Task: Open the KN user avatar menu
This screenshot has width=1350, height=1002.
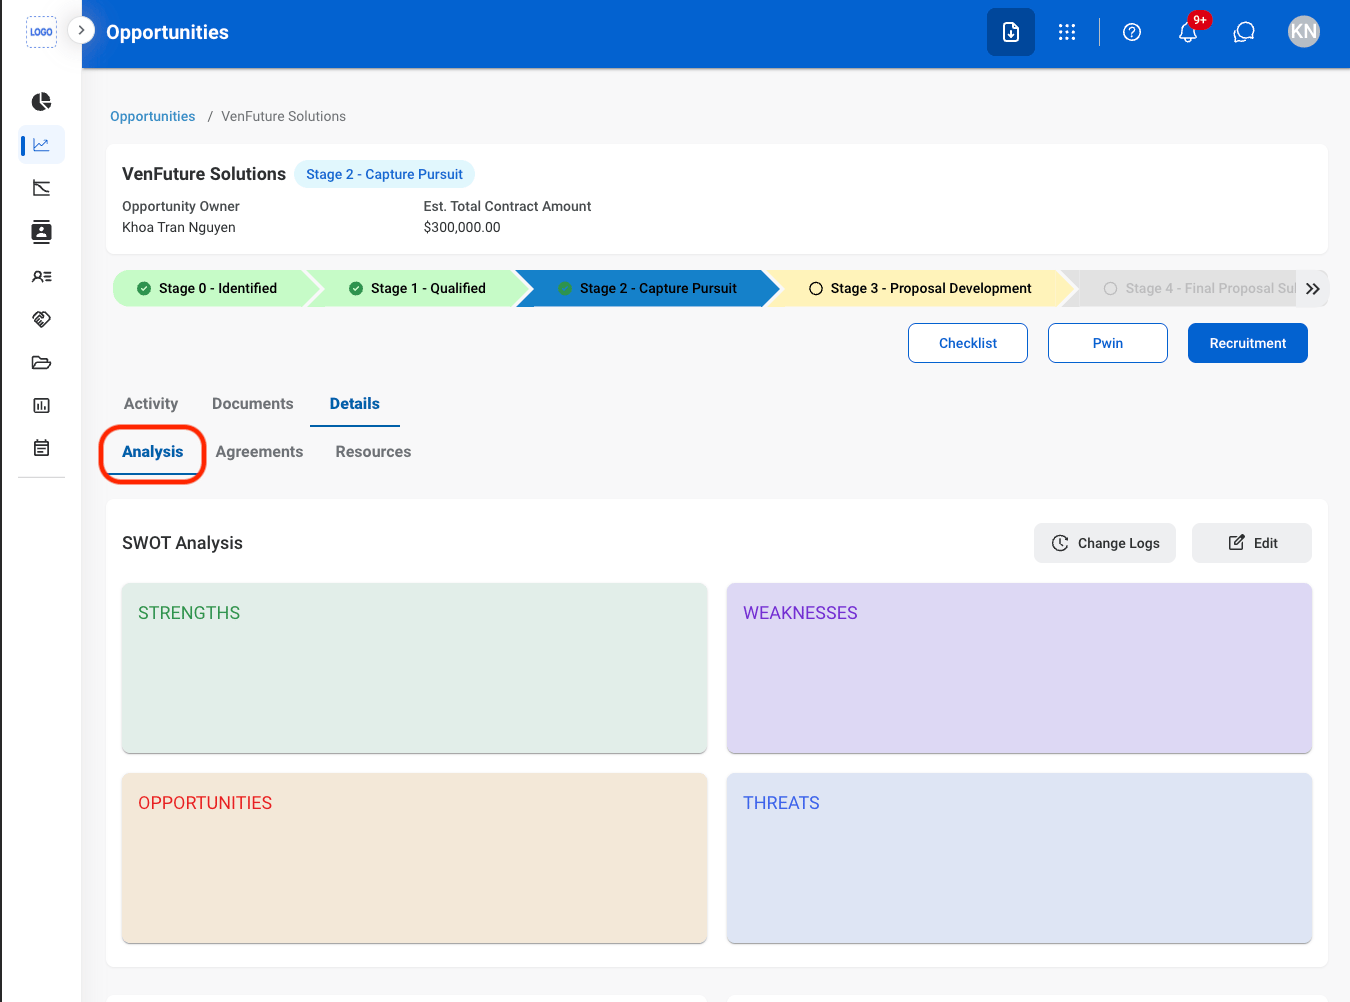Action: (x=1304, y=32)
